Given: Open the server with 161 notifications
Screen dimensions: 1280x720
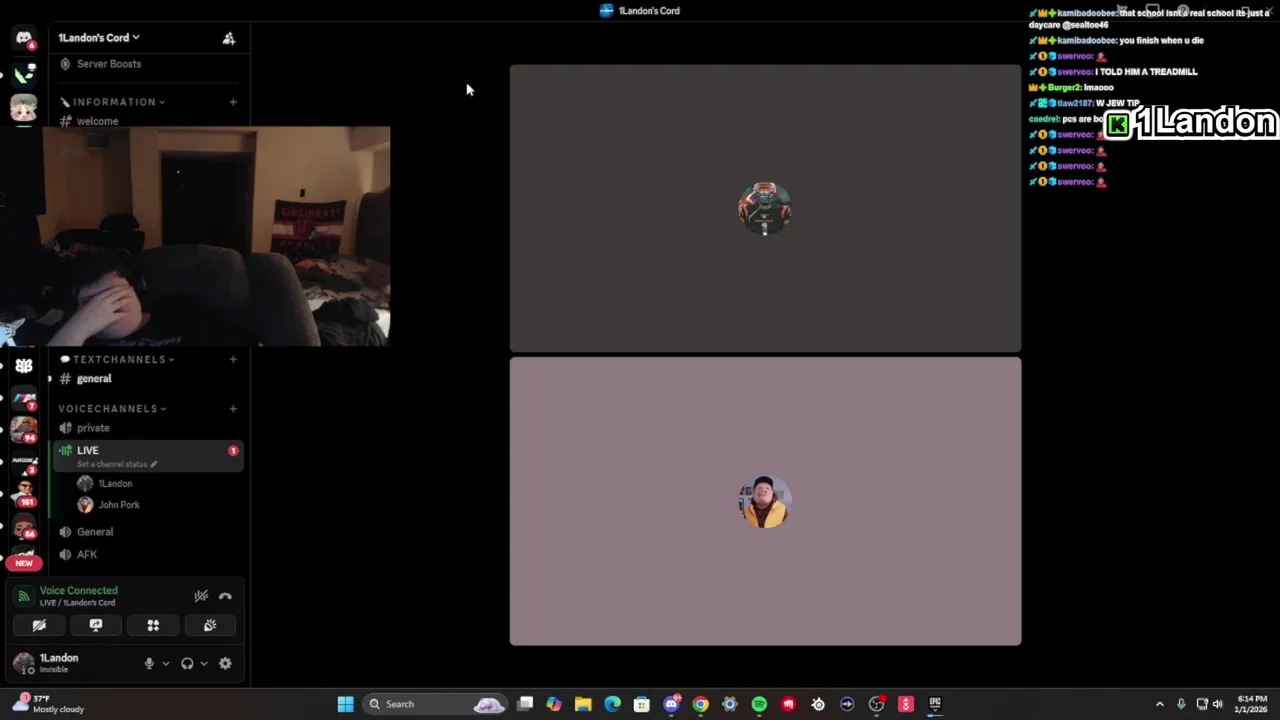Looking at the screenshot, I should click(x=24, y=493).
